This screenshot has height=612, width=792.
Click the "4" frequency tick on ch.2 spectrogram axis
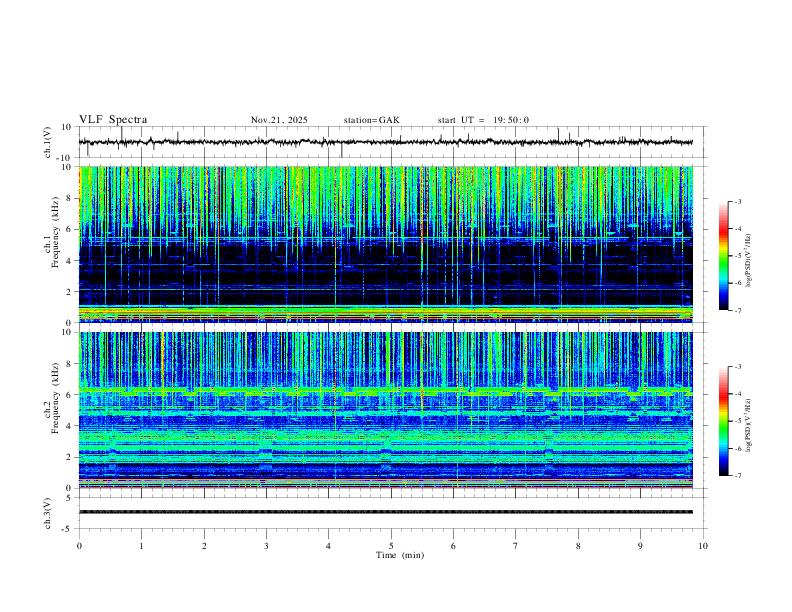pyautogui.click(x=70, y=426)
